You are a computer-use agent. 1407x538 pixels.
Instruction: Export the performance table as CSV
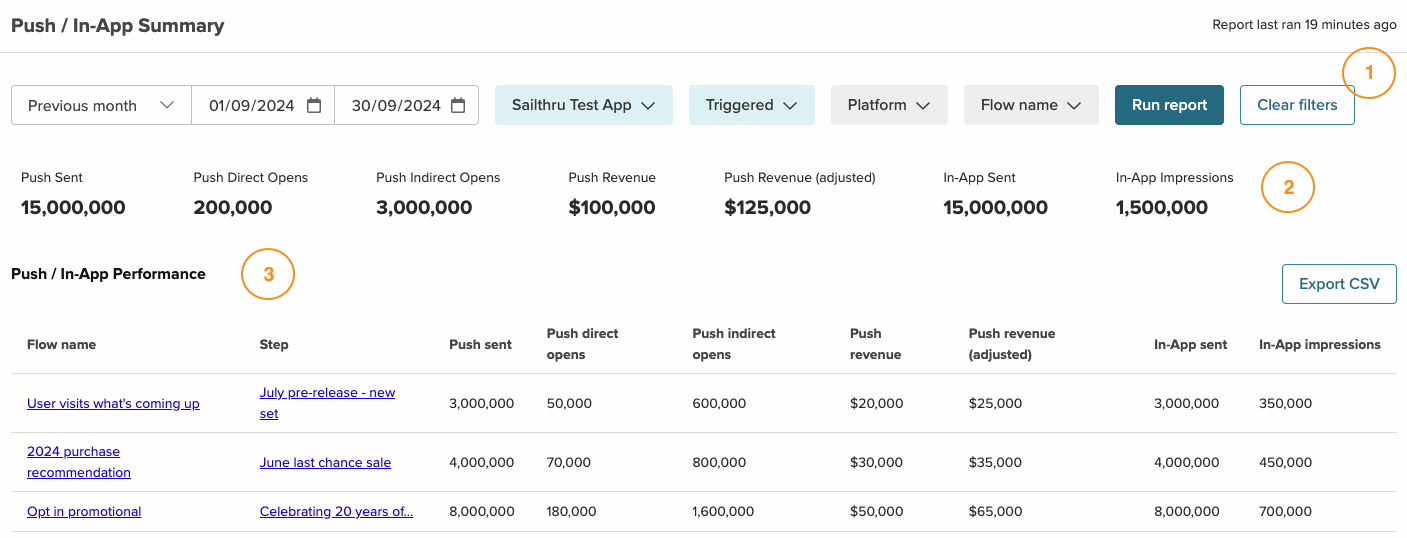(1338, 284)
